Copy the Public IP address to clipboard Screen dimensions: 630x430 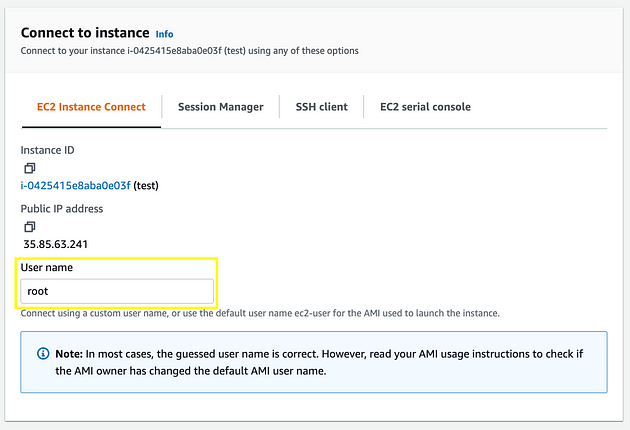[29, 227]
